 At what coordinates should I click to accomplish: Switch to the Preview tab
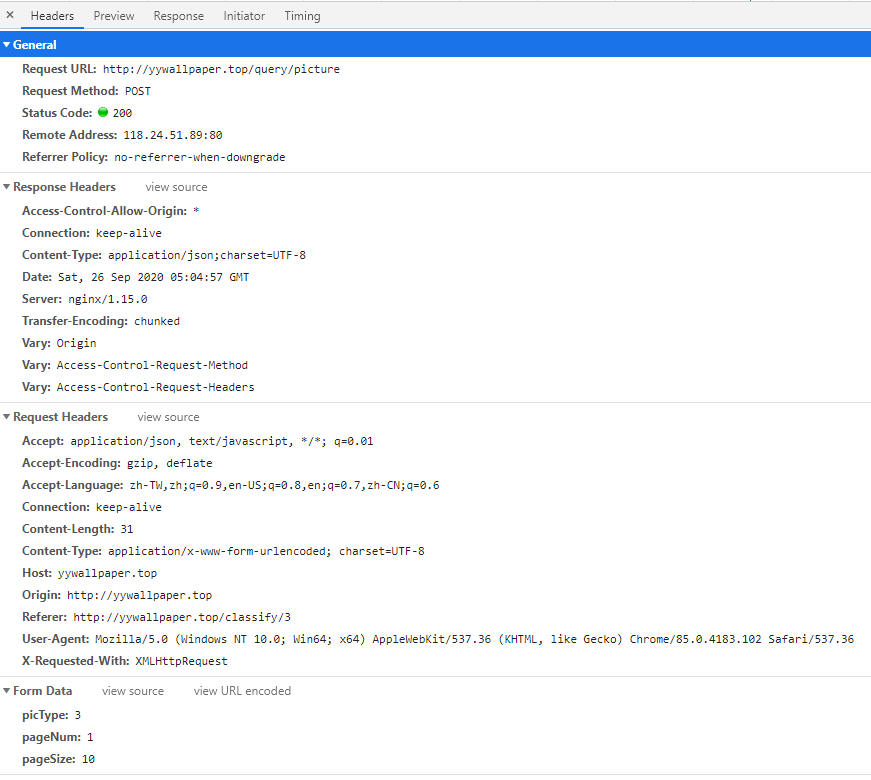[x=113, y=16]
